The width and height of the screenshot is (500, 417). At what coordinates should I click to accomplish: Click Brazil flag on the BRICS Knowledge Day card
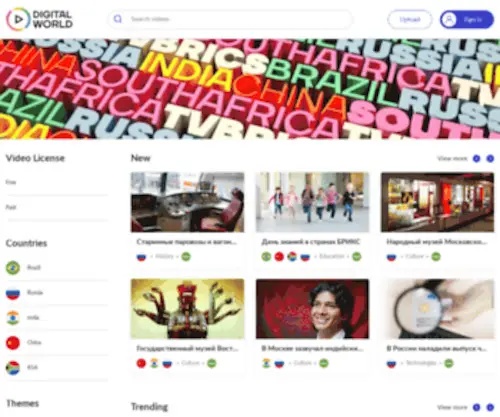266,257
